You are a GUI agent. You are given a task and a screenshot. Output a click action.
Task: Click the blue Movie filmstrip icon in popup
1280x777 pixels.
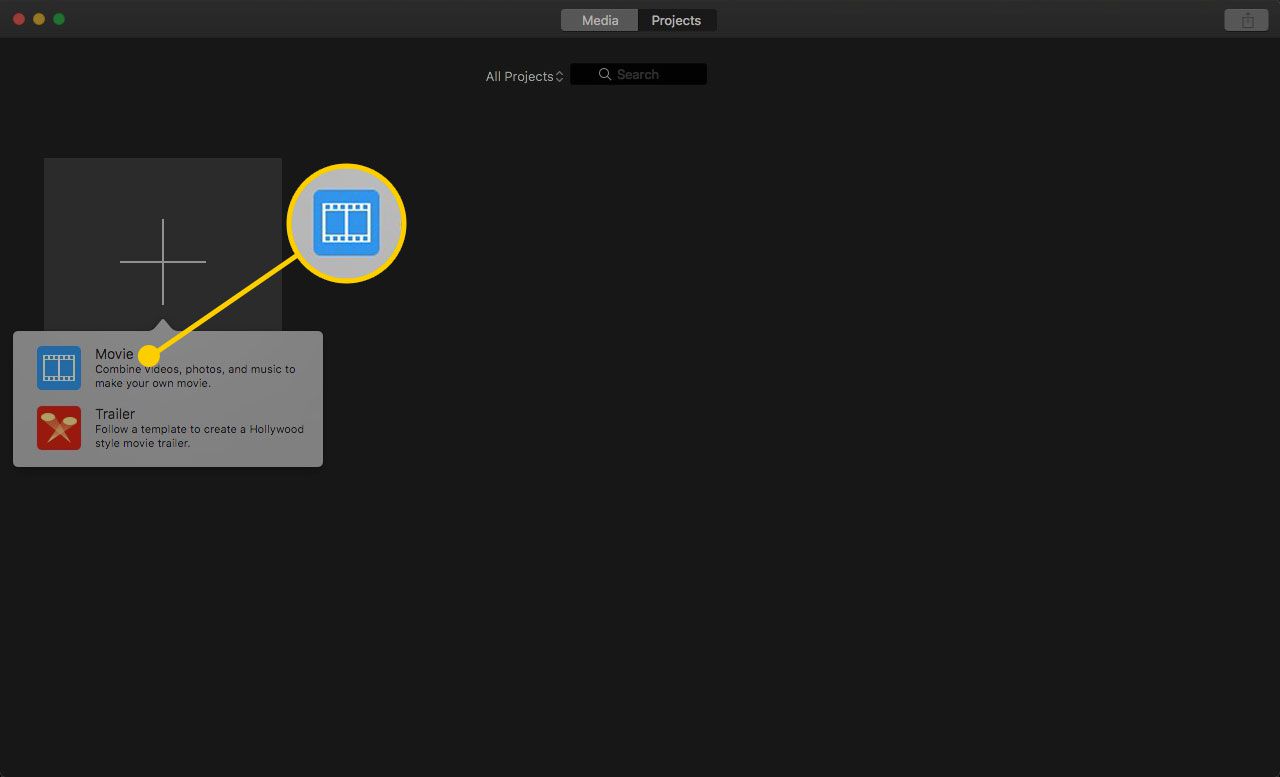tap(59, 368)
